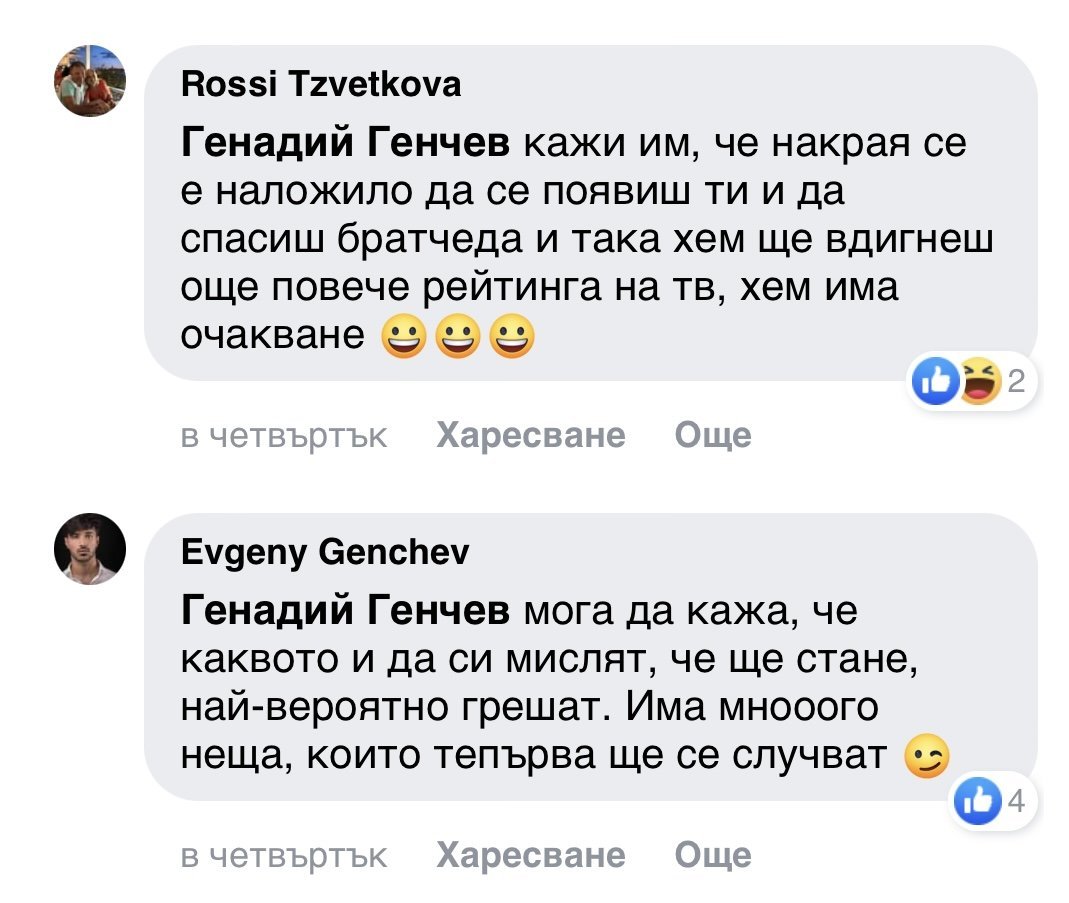Click the first grinning emoji after очакване
Screen dimensions: 1069x903
coord(401,337)
